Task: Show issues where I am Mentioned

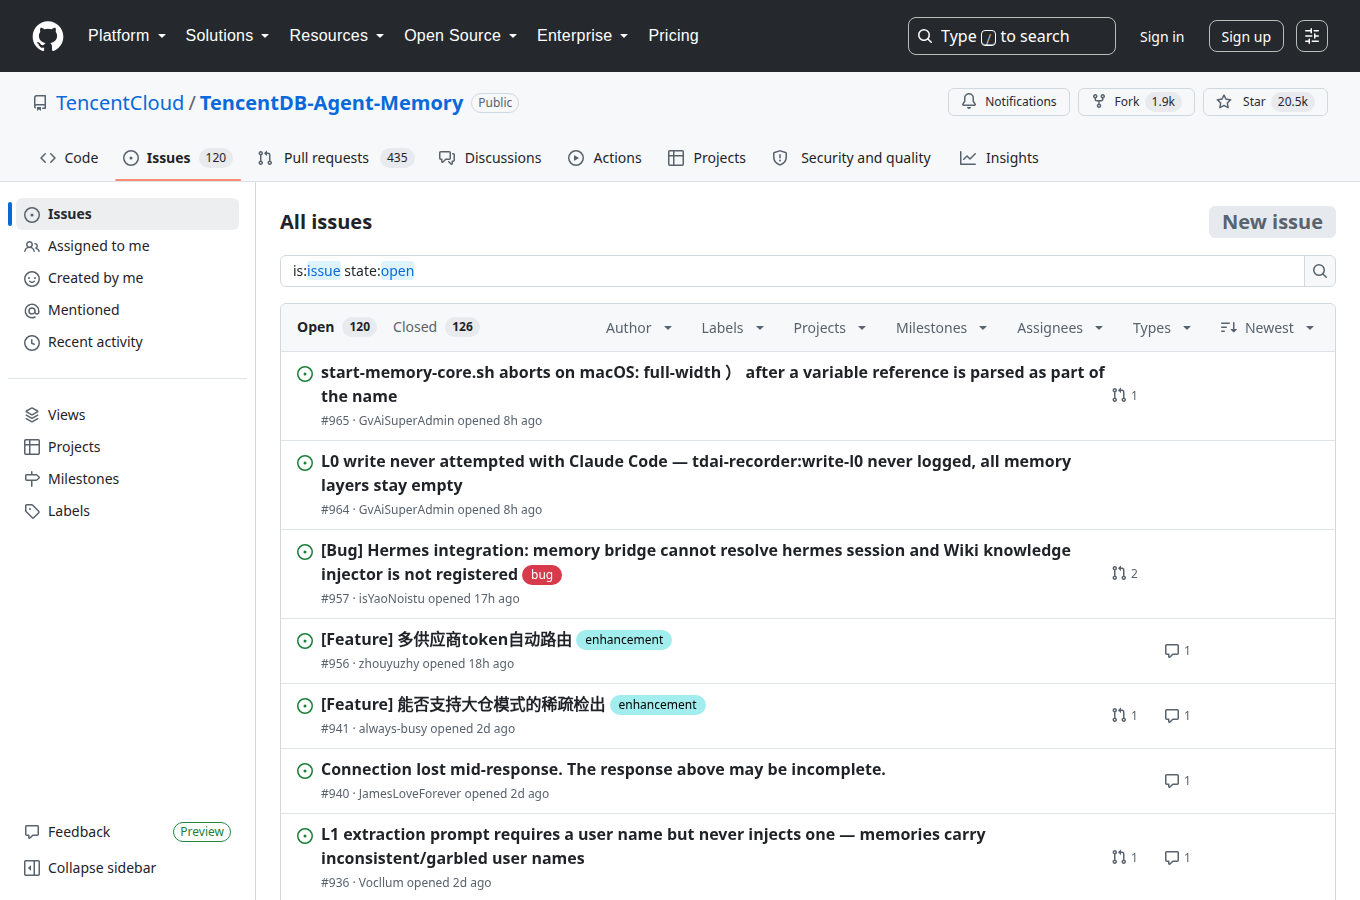Action: click(127, 310)
